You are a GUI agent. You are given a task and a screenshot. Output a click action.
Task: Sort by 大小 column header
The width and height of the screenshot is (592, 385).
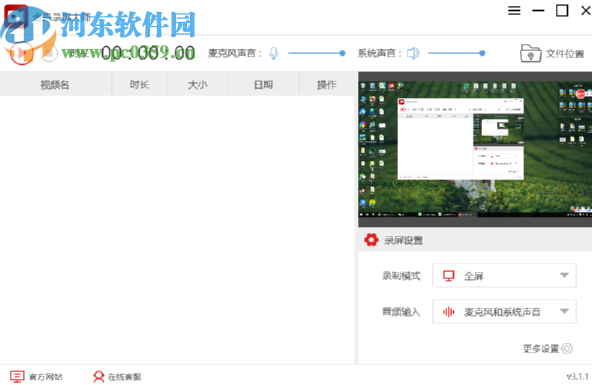coord(197,85)
